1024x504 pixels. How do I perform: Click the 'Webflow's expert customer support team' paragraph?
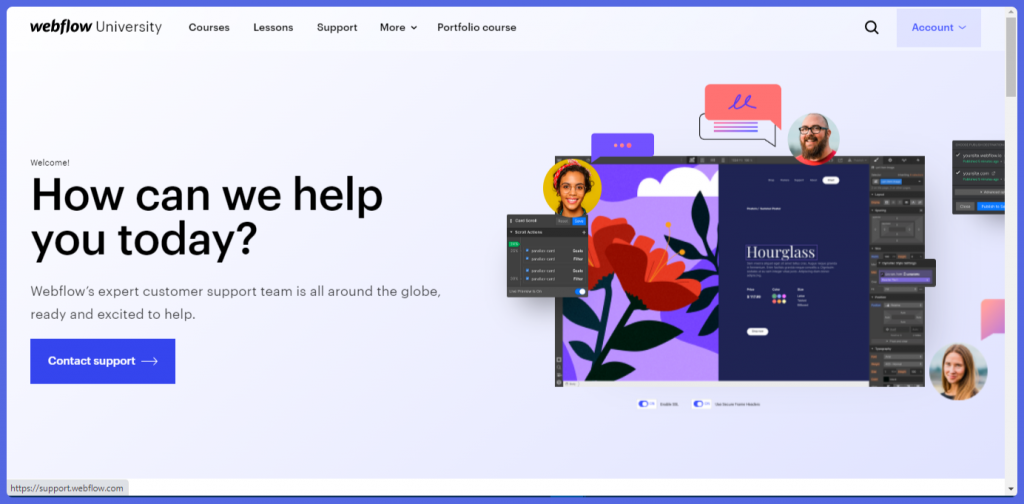[236, 302]
